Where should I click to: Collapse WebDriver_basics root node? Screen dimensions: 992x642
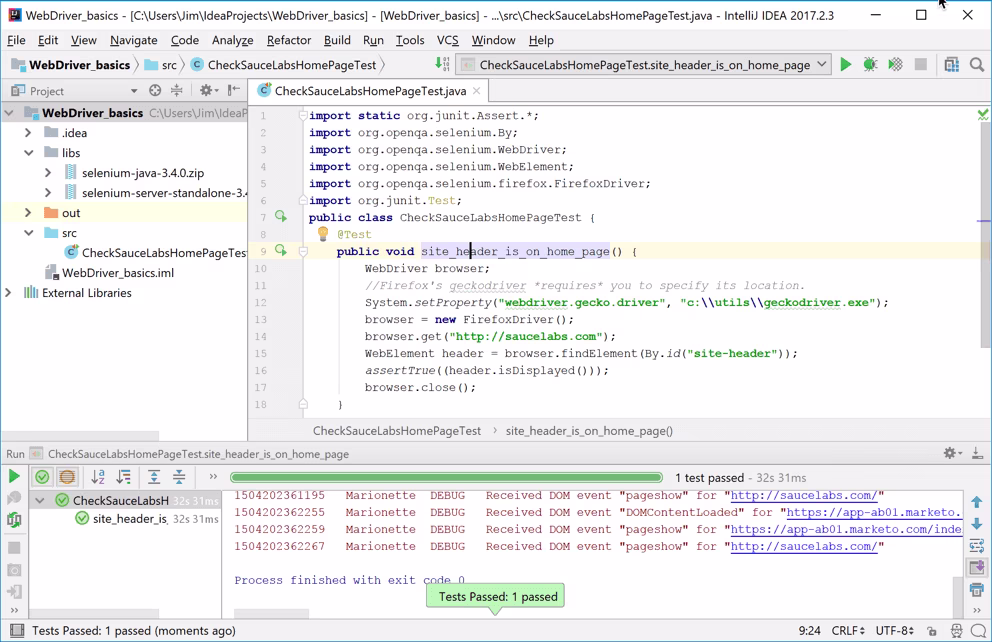coord(9,113)
